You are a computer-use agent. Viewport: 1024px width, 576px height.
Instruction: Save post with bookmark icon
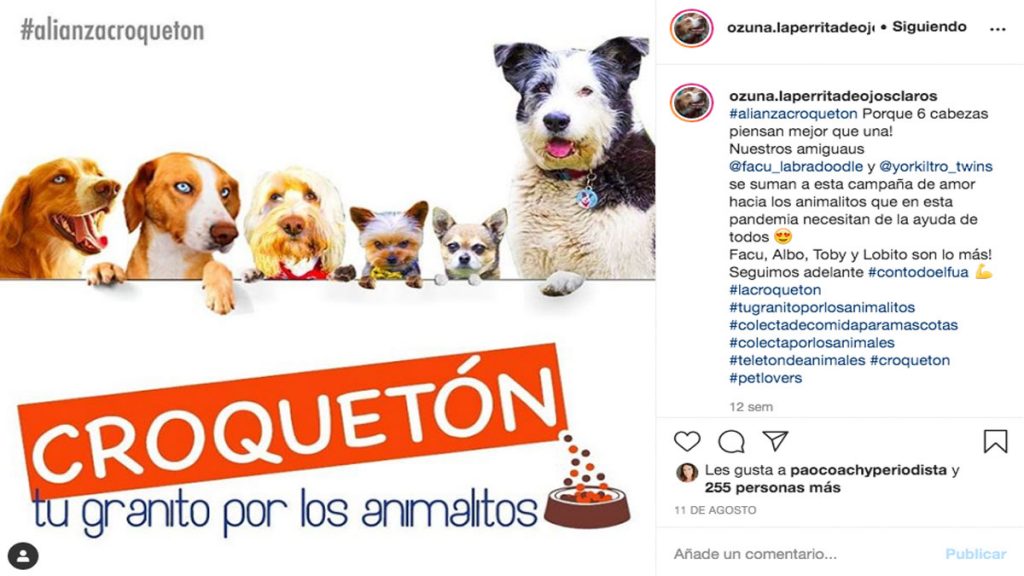[x=995, y=441]
